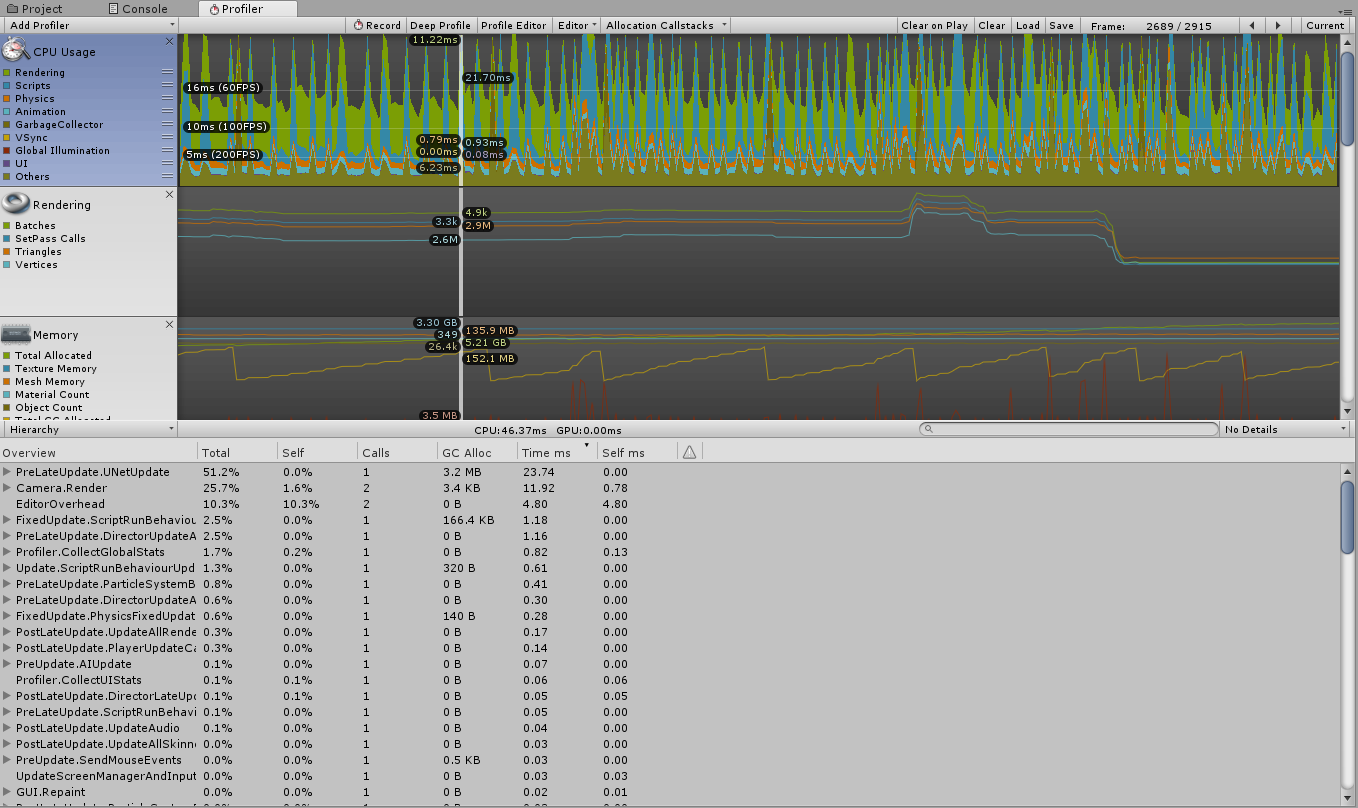Click the Clear button
The width and height of the screenshot is (1358, 808).
click(x=992, y=25)
